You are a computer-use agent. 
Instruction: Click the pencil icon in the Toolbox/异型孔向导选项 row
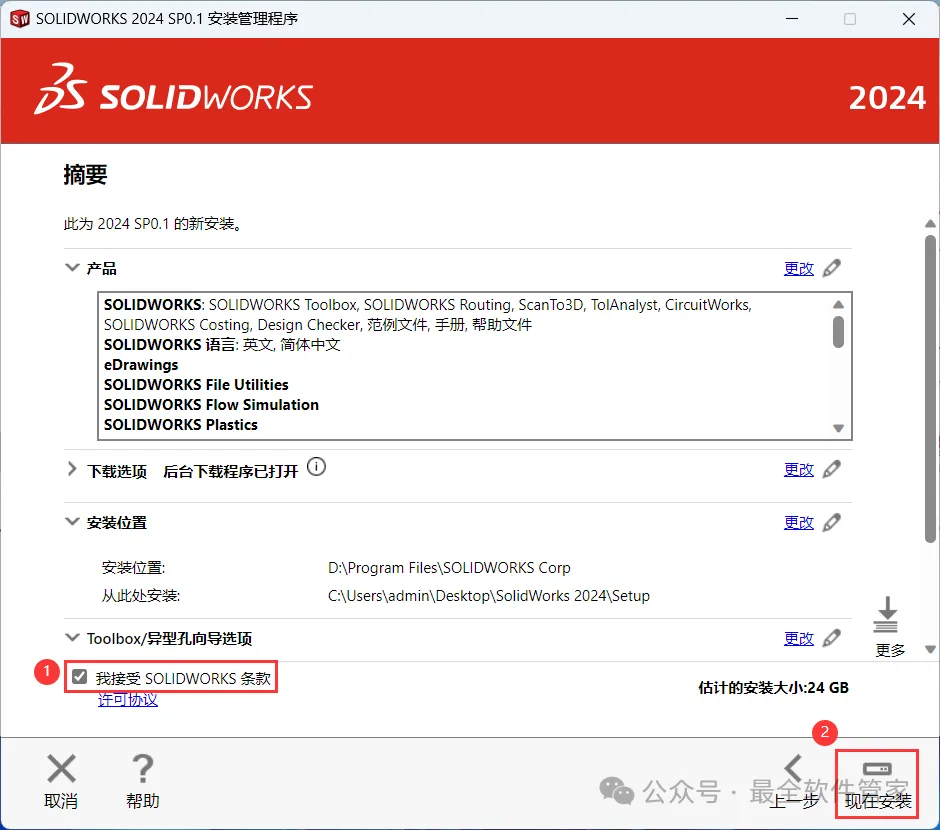click(831, 638)
